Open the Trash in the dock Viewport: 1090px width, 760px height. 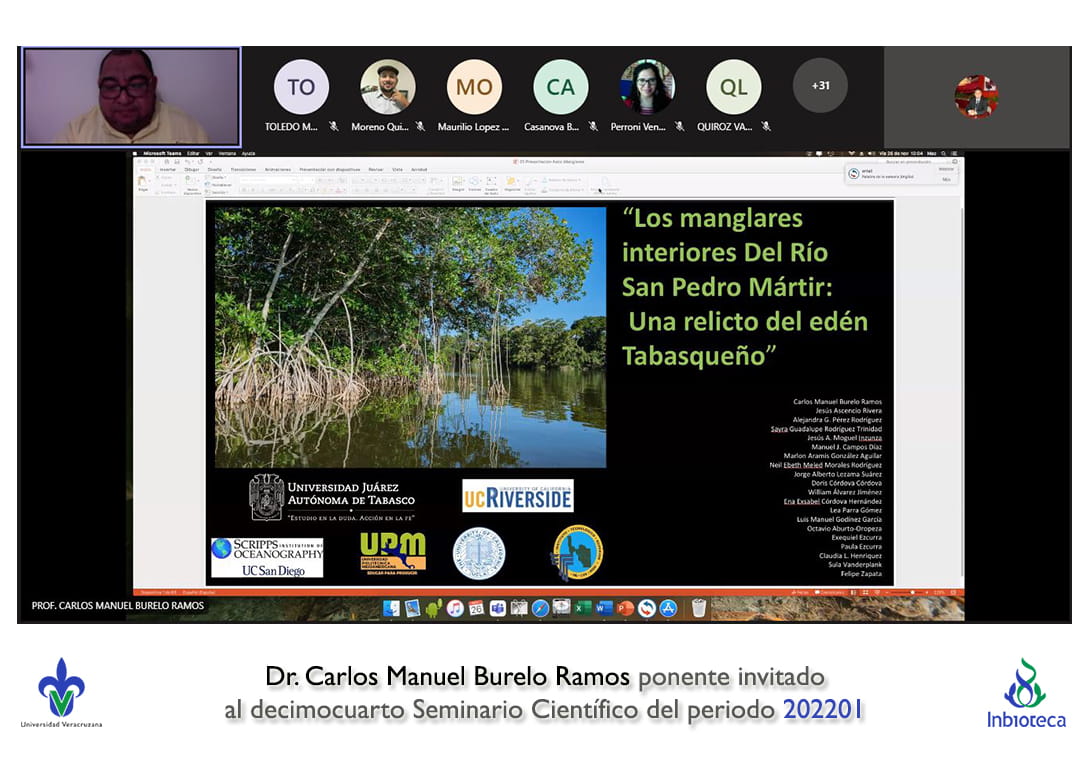click(699, 608)
